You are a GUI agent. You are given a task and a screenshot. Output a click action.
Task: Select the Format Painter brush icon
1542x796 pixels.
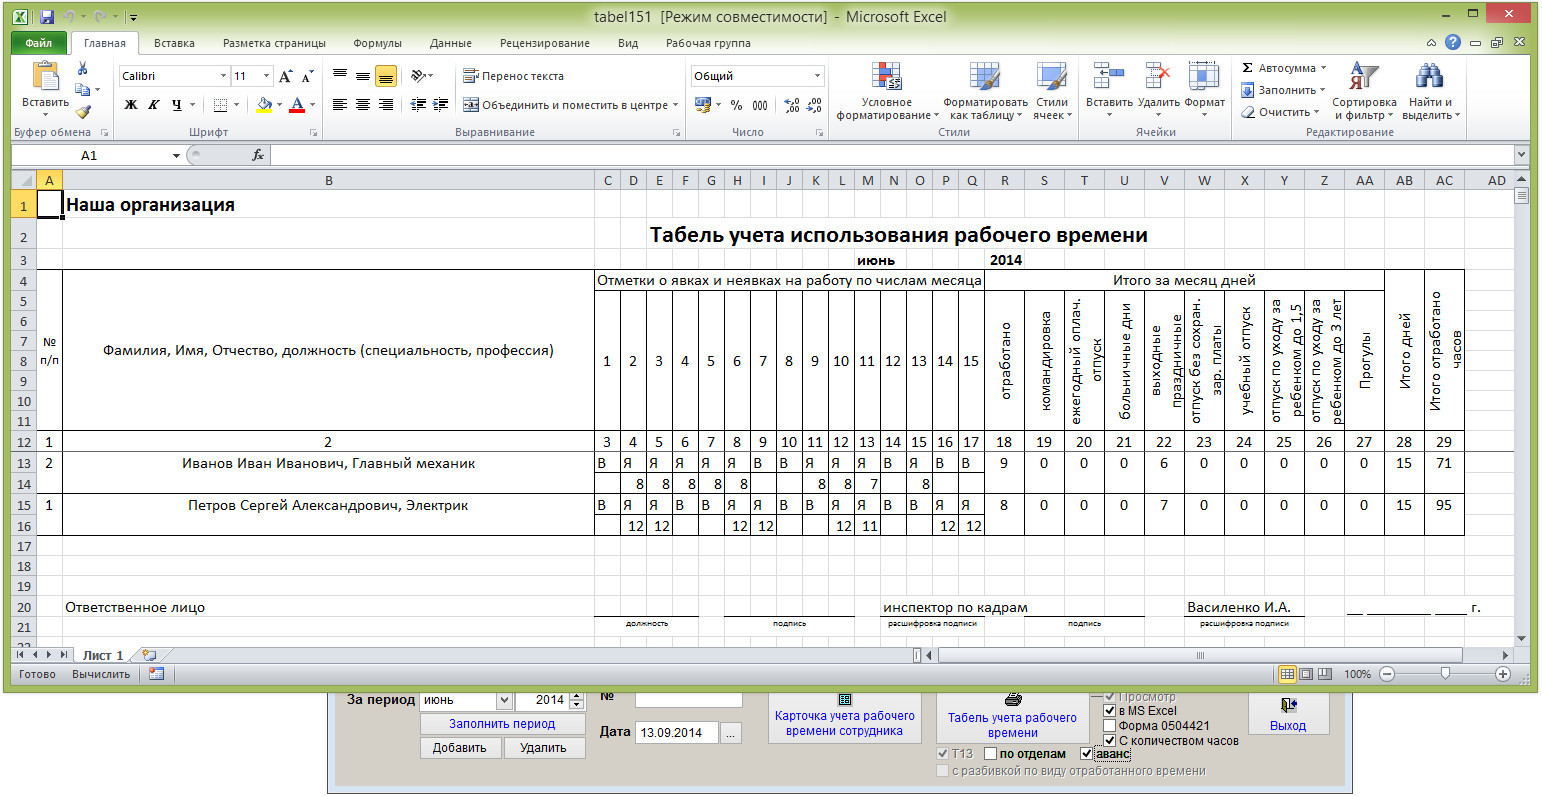coord(83,112)
